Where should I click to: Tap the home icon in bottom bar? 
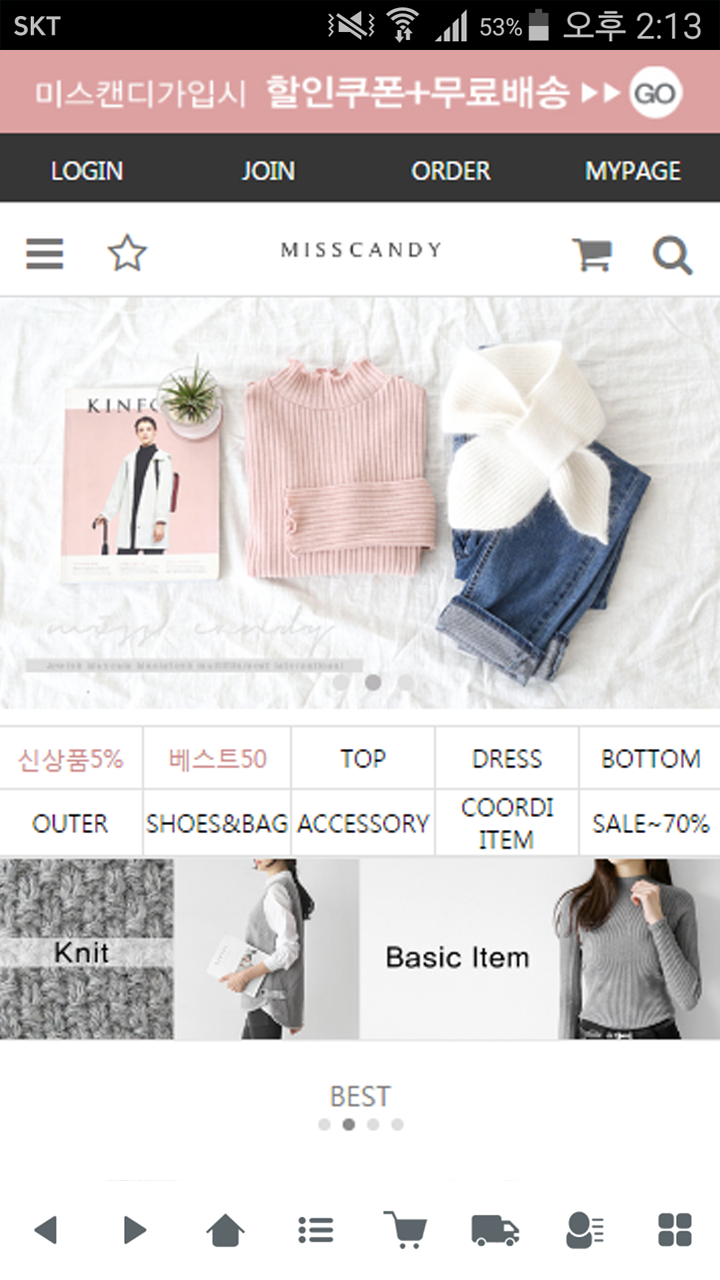pyautogui.click(x=225, y=1230)
